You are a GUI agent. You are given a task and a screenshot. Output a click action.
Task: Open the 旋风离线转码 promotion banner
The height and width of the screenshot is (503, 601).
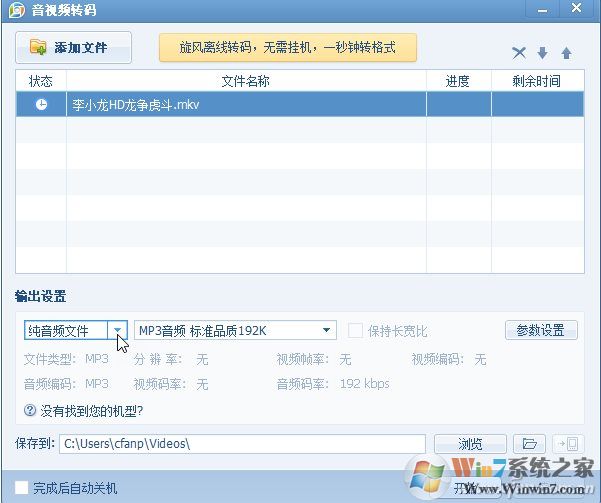coord(288,48)
